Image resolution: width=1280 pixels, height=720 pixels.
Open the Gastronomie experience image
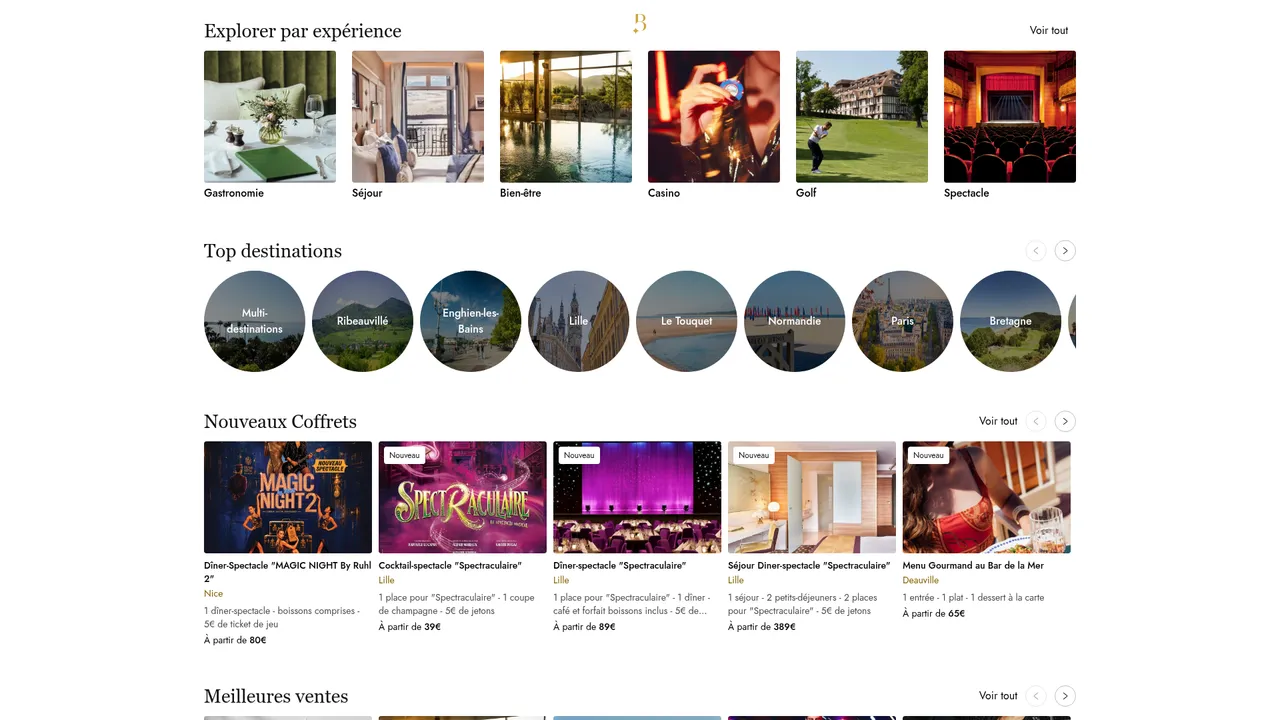point(270,117)
